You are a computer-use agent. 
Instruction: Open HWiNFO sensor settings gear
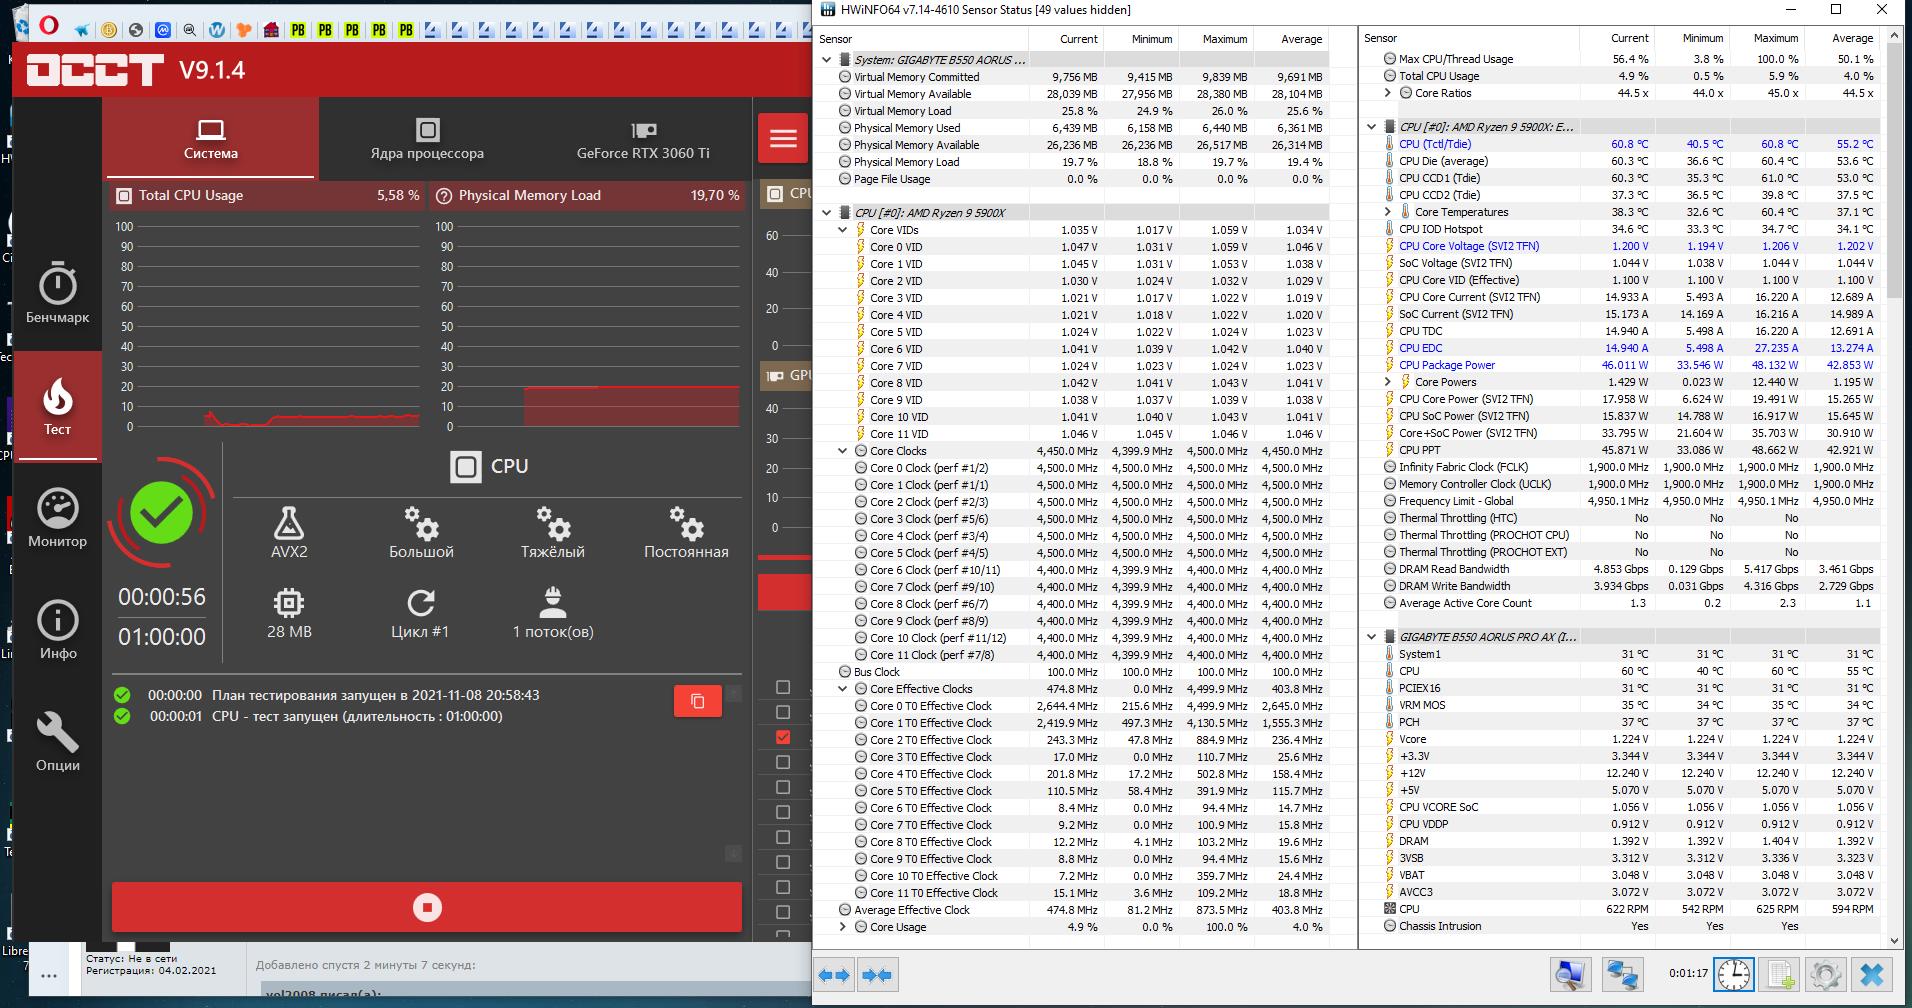point(1826,974)
